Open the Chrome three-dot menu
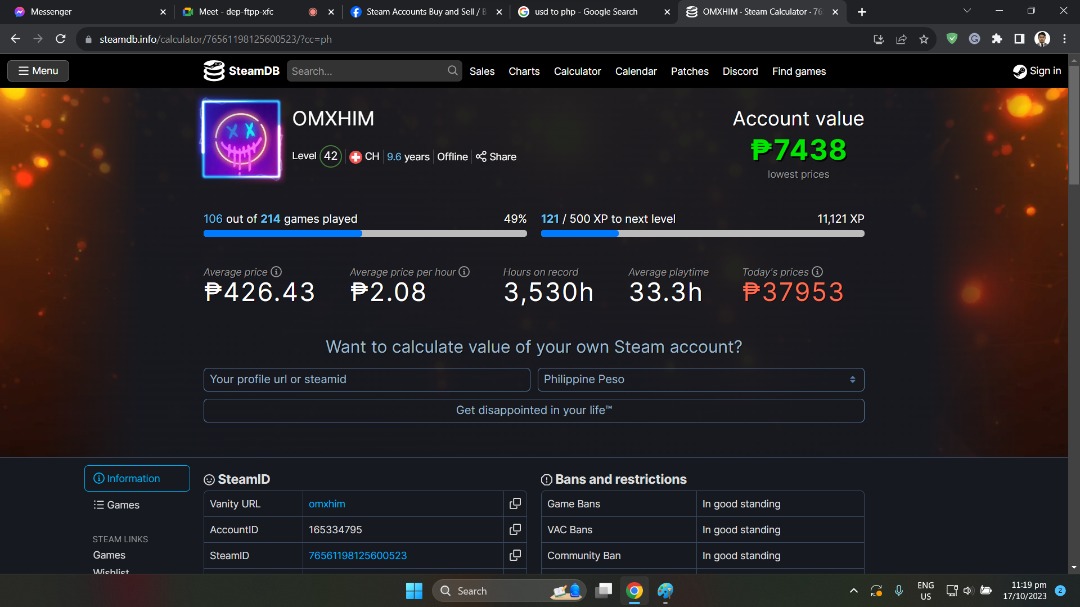 click(1065, 39)
